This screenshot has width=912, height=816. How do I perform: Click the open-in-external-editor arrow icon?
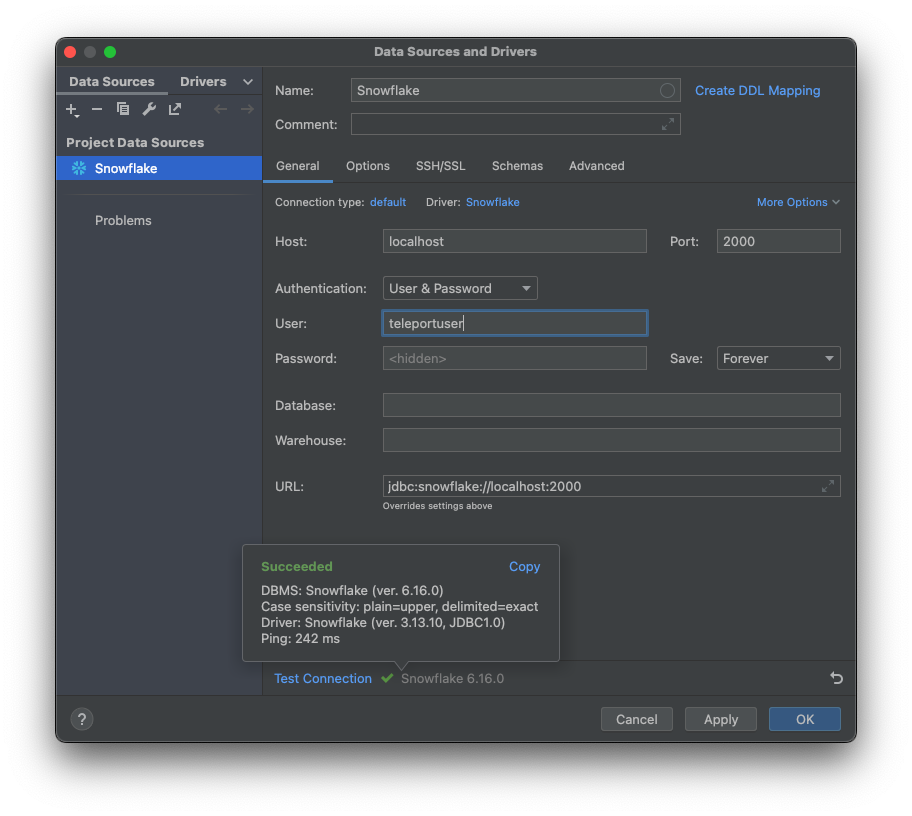point(173,109)
